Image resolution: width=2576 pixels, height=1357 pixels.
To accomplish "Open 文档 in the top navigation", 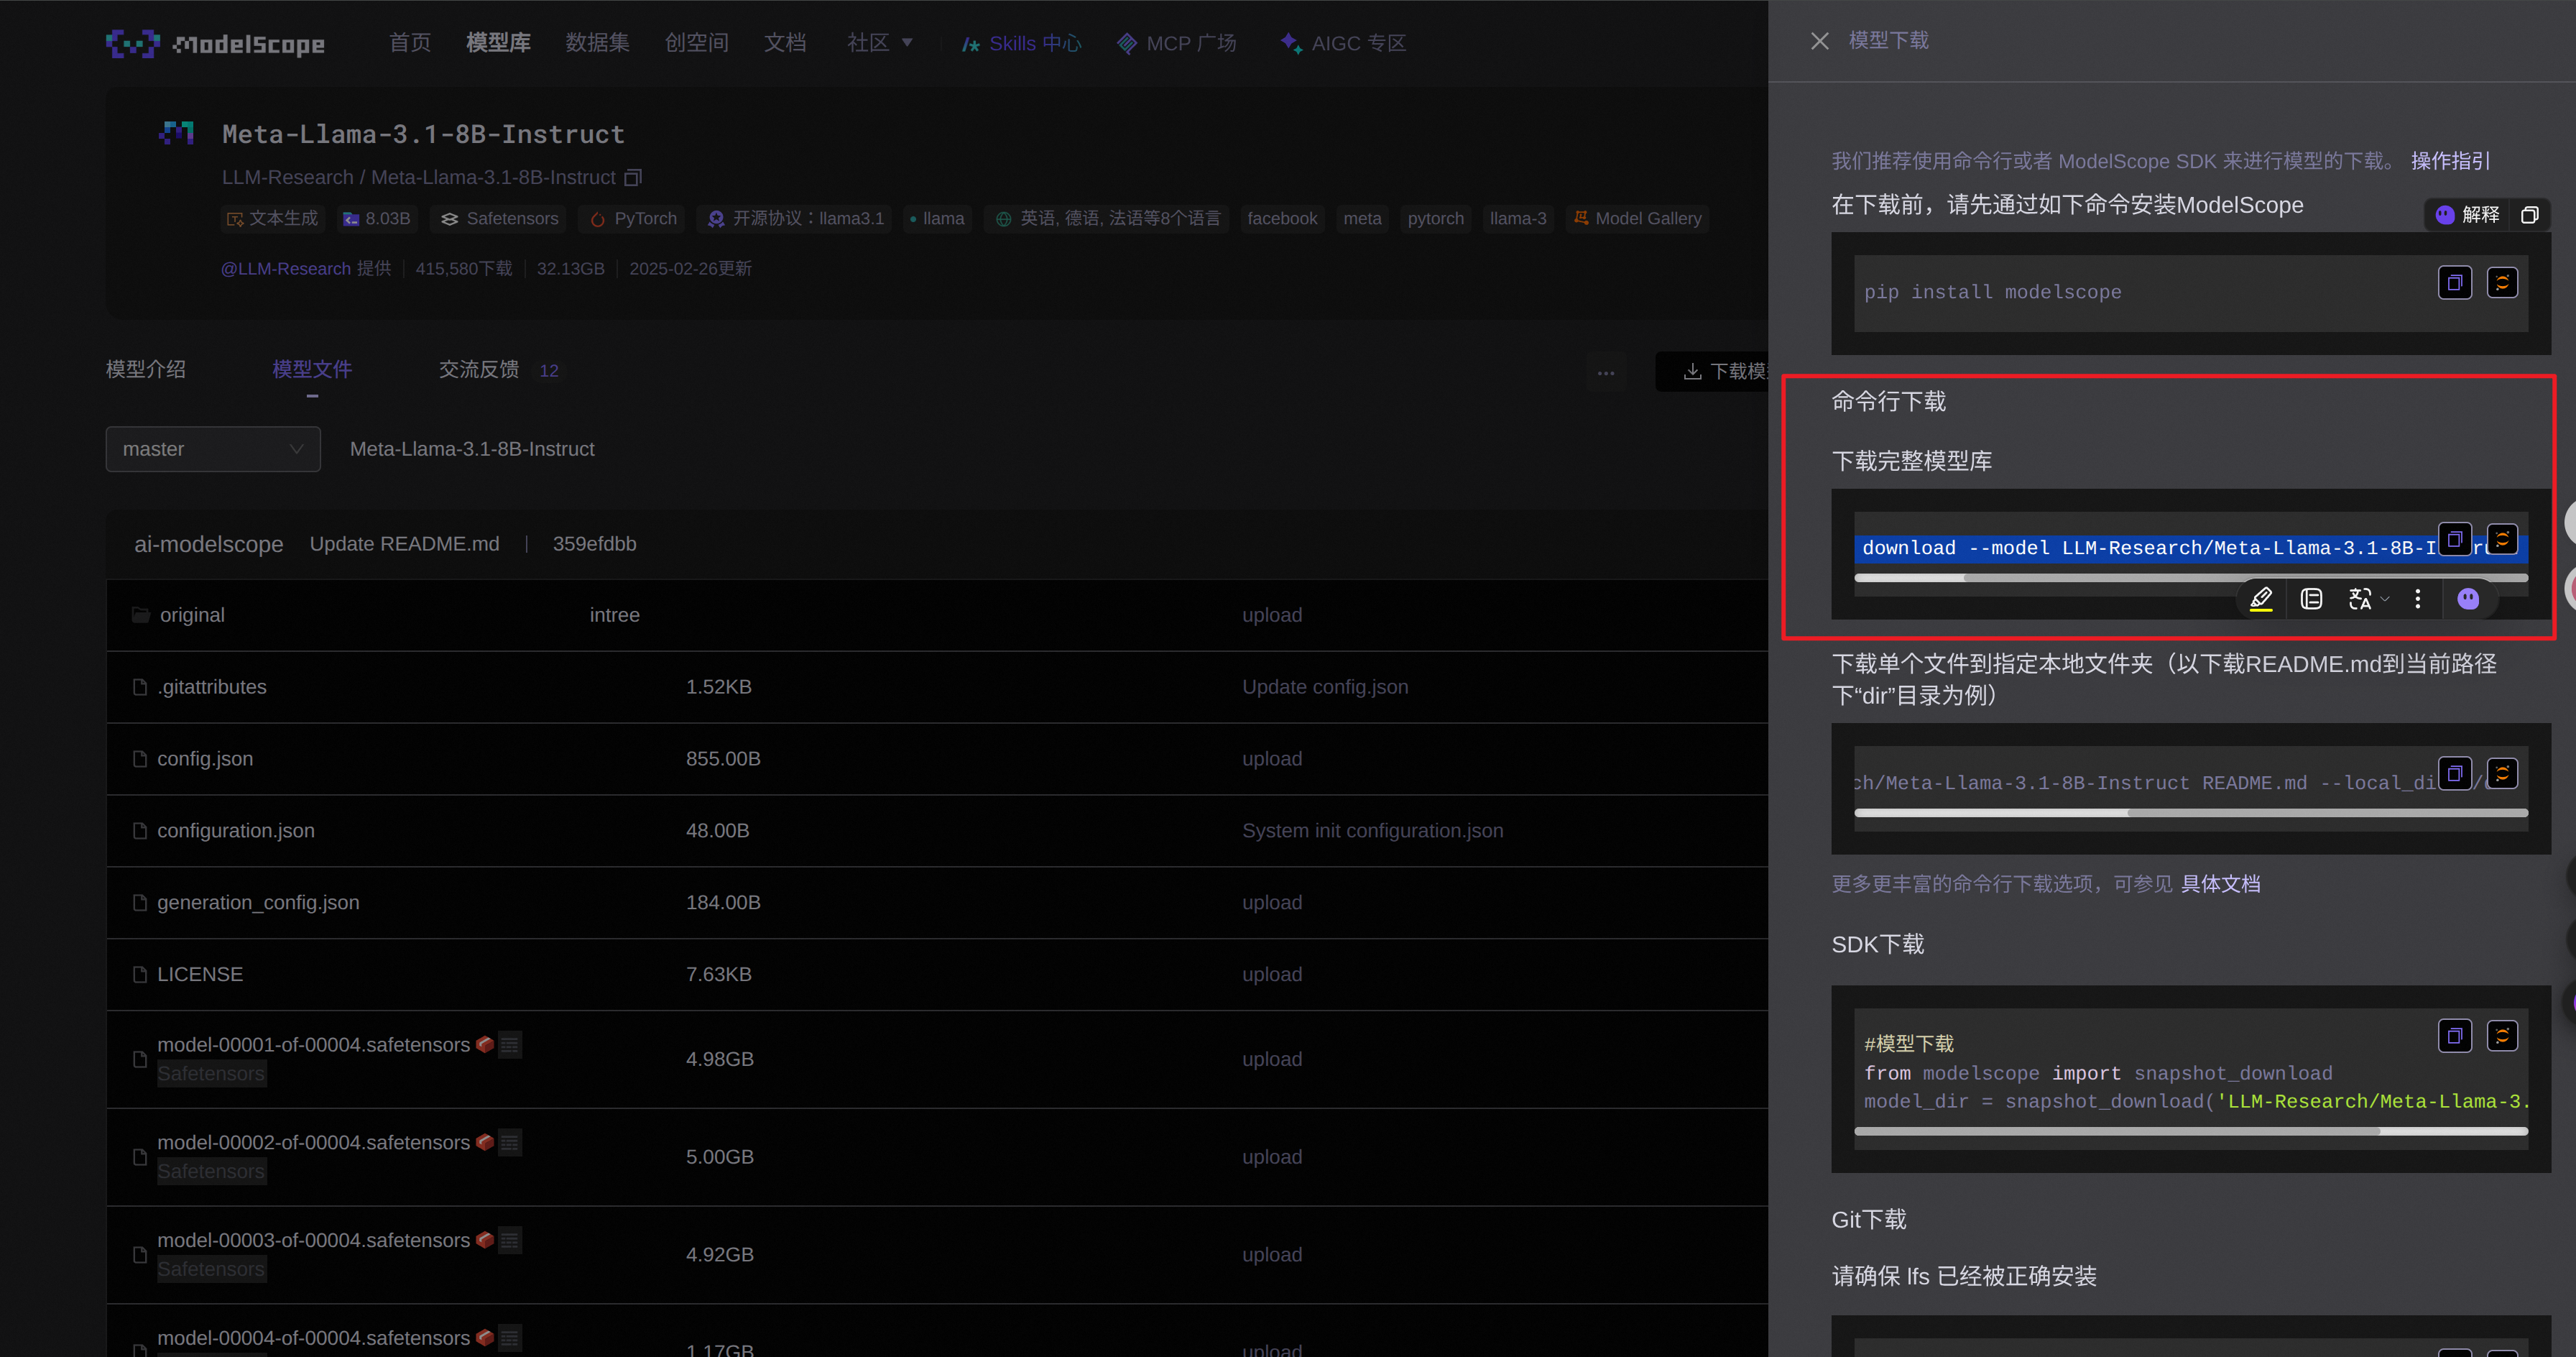I will [x=785, y=43].
